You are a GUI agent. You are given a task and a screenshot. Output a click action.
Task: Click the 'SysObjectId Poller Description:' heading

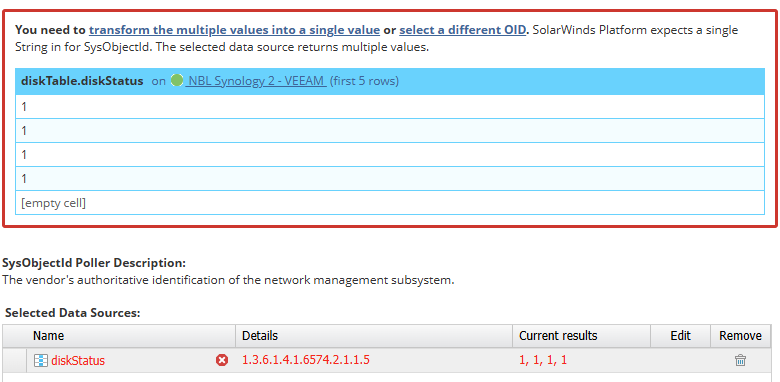click(x=94, y=263)
